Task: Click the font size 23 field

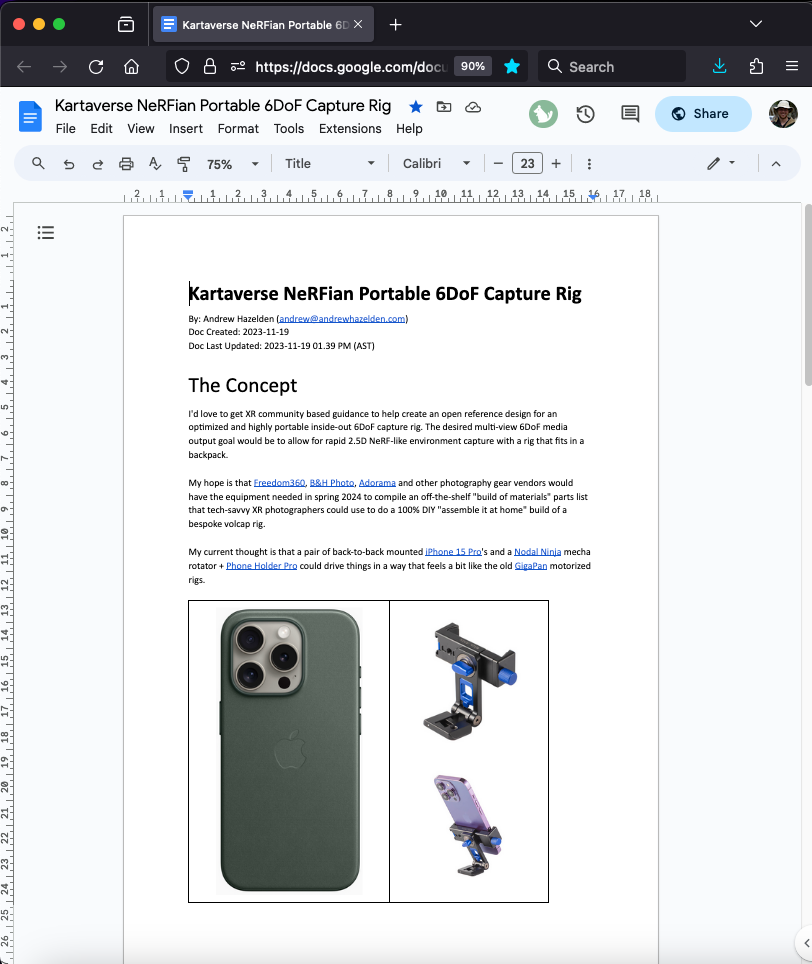Action: (527, 164)
